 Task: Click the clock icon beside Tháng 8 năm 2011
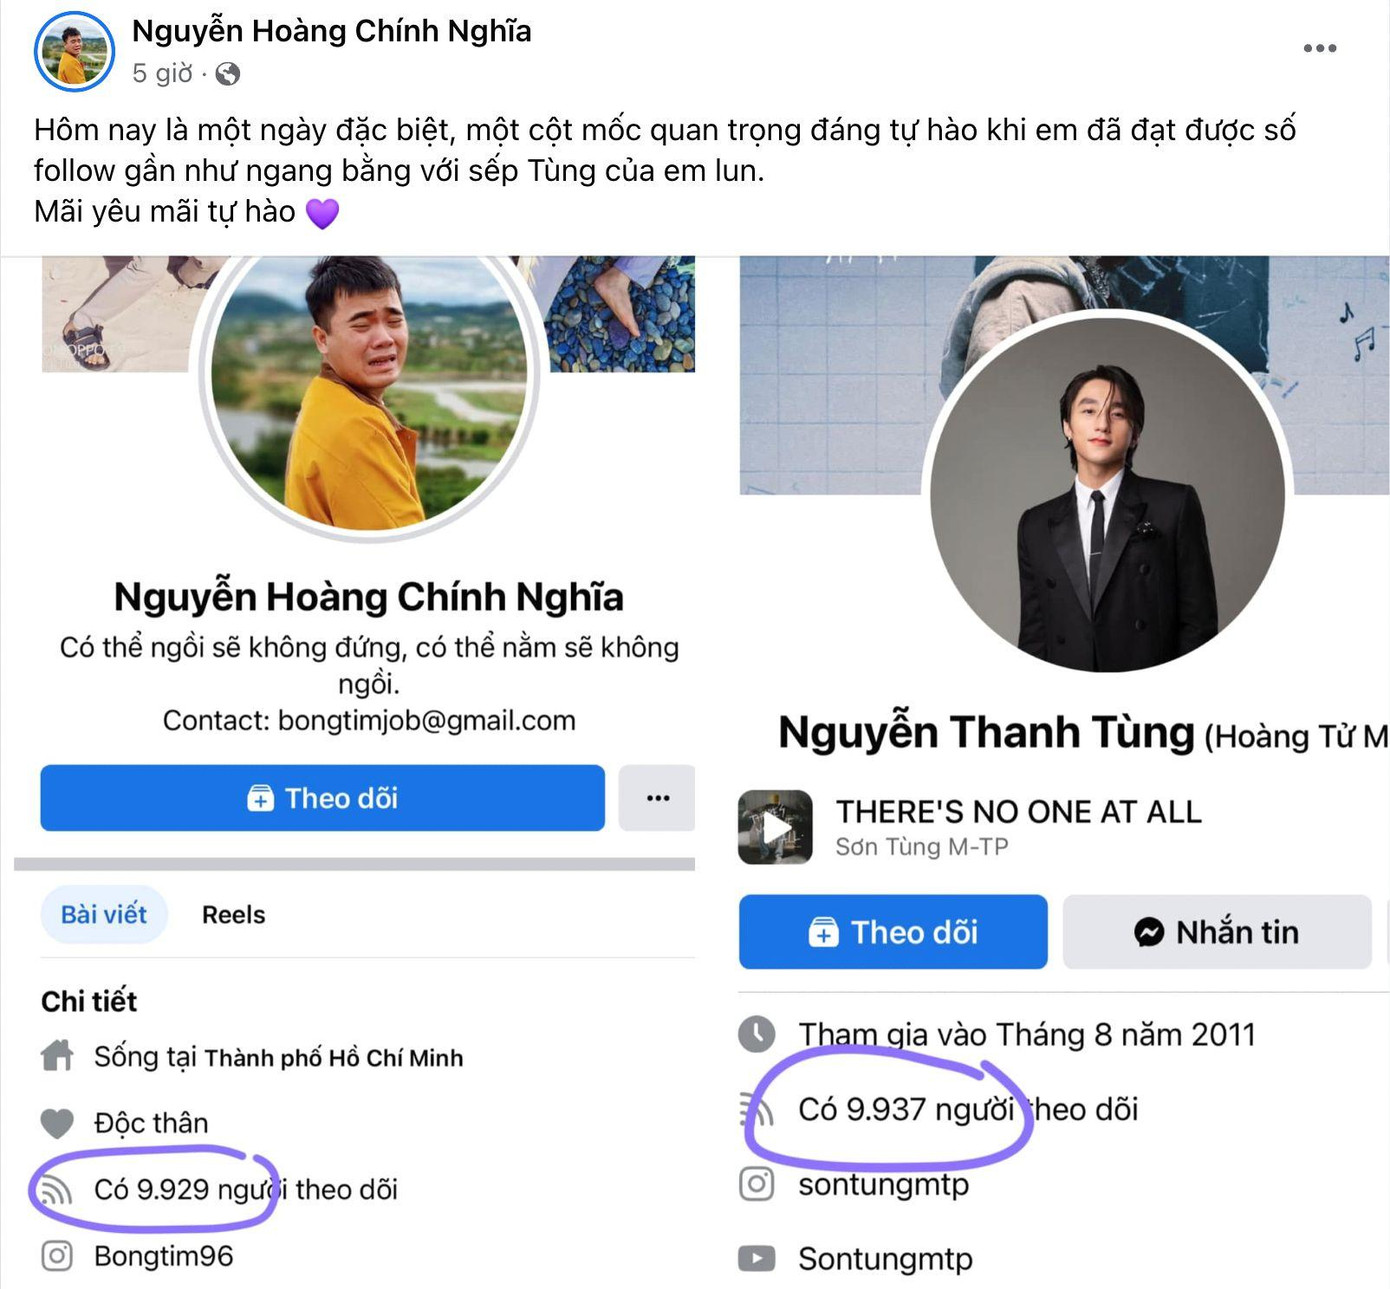tap(757, 1034)
